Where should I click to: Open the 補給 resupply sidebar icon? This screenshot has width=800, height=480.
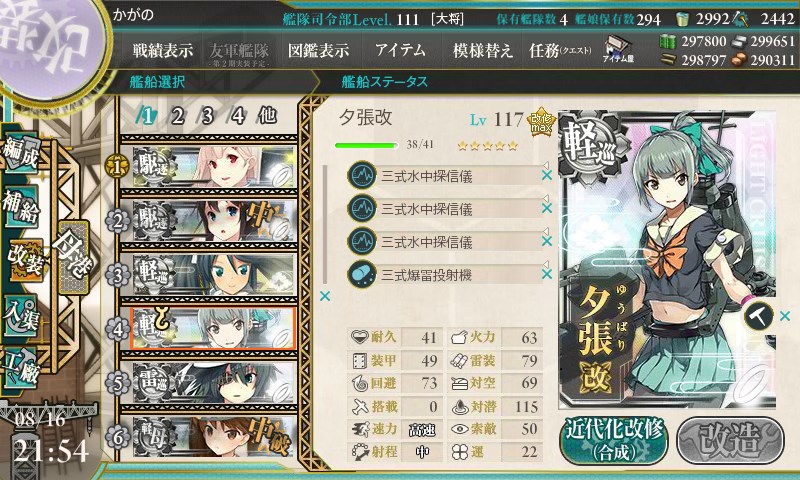(x=21, y=206)
